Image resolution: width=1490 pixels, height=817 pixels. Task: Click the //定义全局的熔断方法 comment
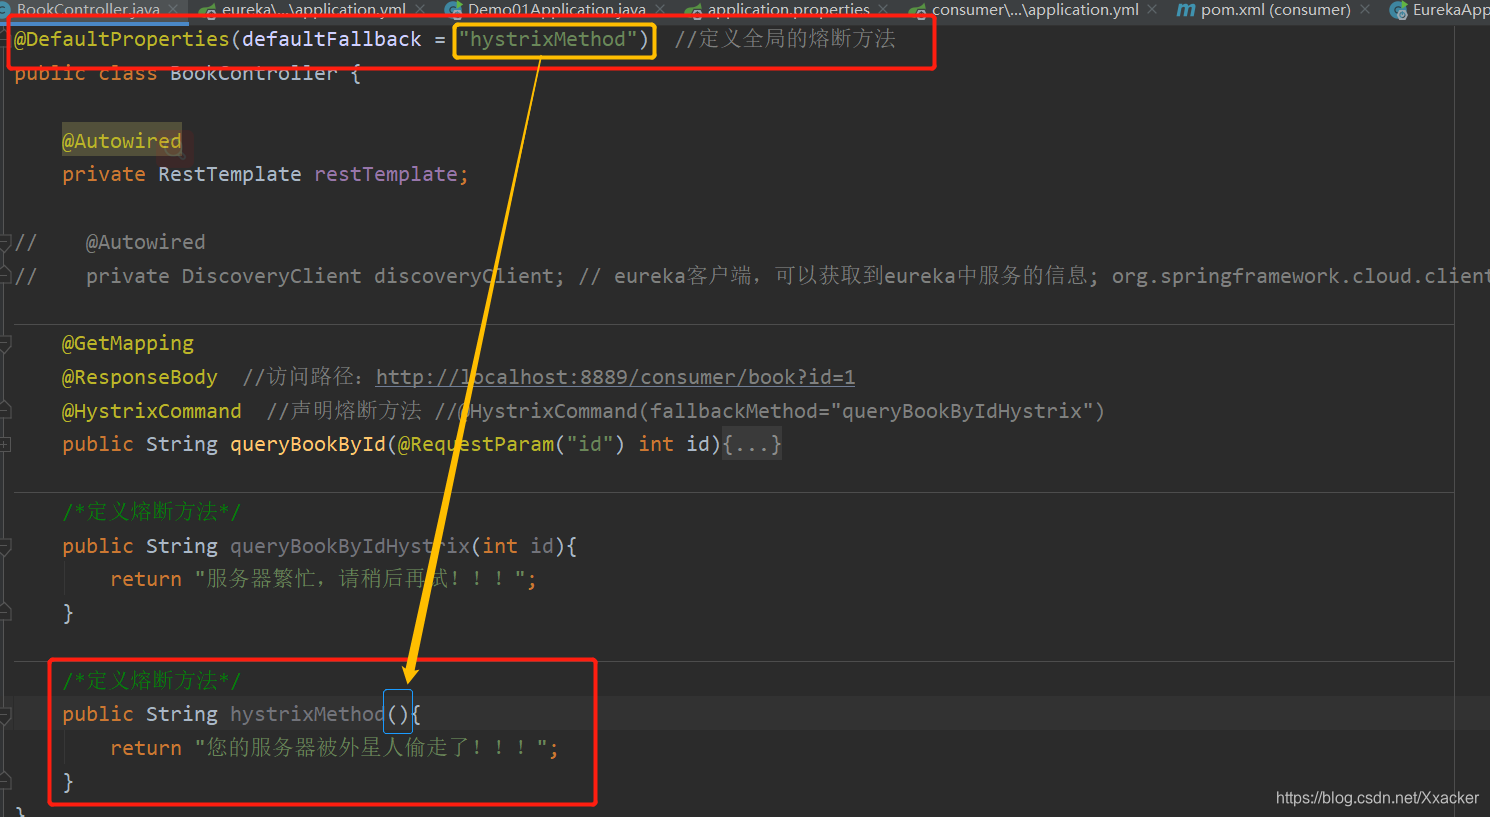coord(785,39)
